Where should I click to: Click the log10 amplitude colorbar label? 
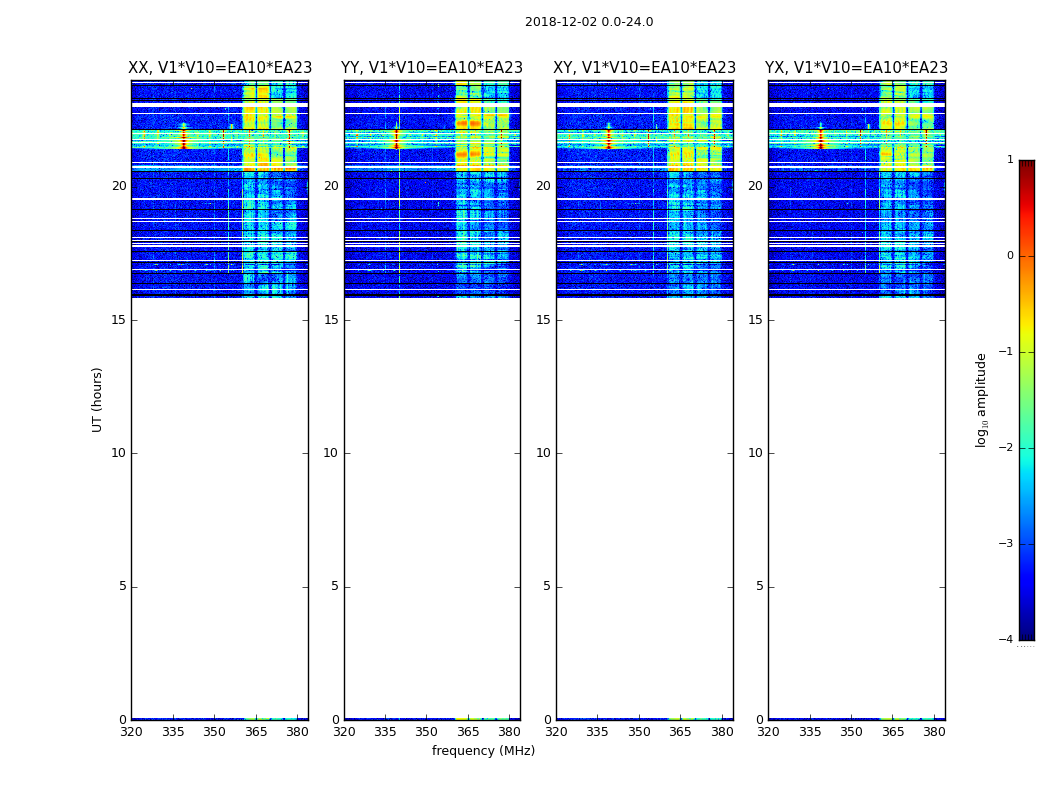[982, 399]
